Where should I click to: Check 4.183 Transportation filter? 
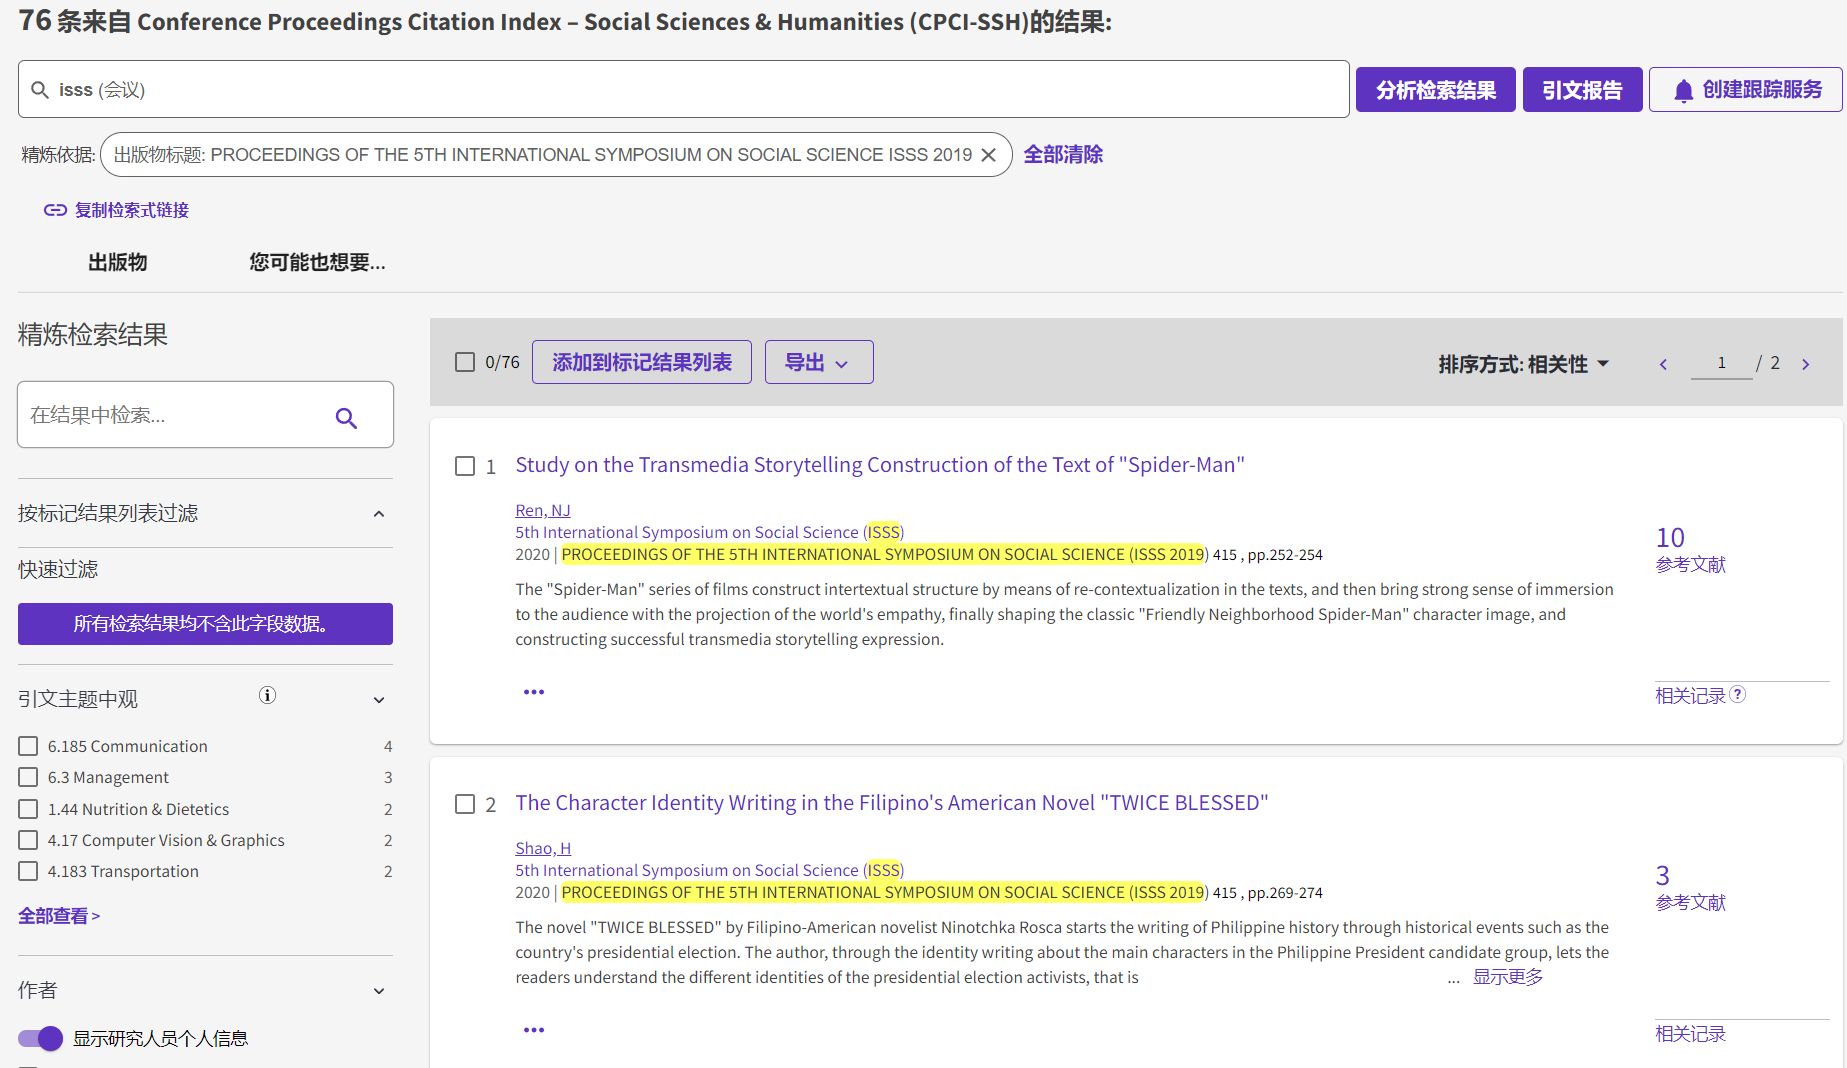pyautogui.click(x=28, y=871)
